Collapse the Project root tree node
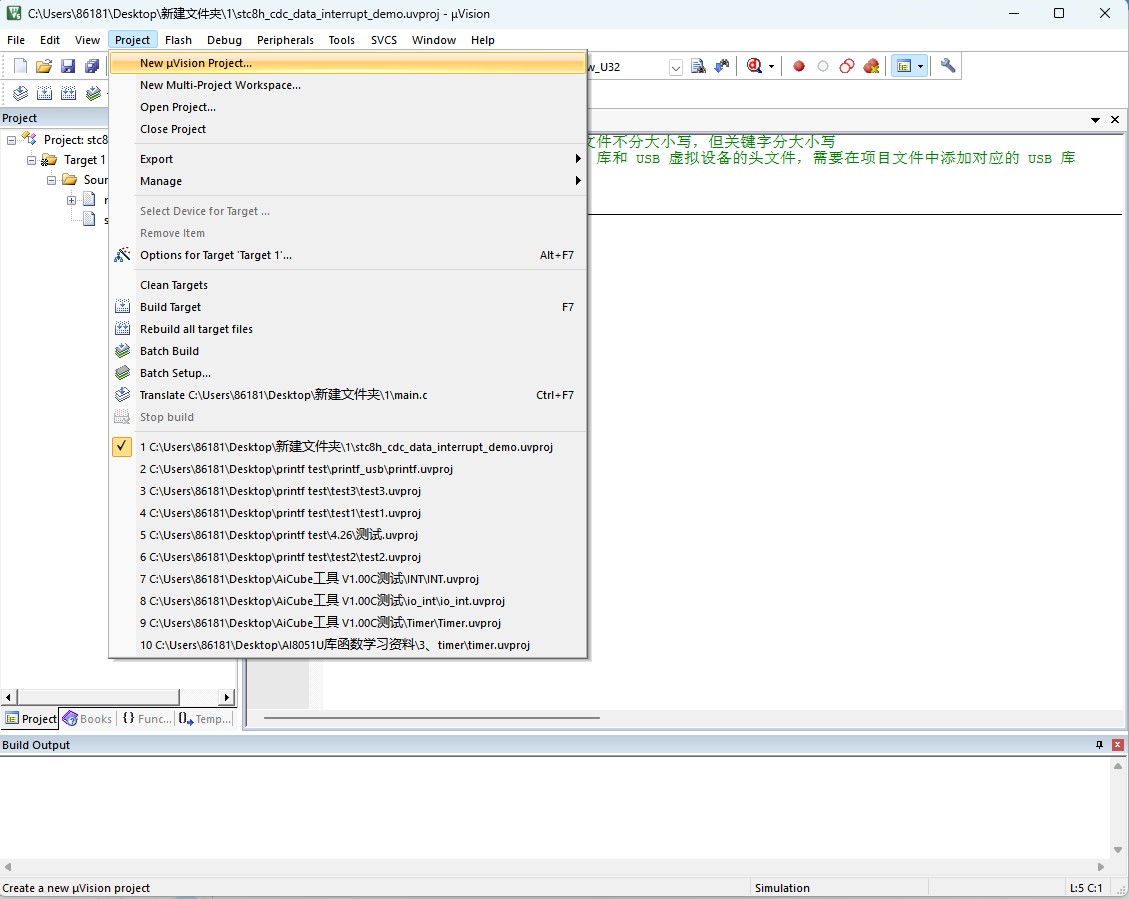 point(12,140)
